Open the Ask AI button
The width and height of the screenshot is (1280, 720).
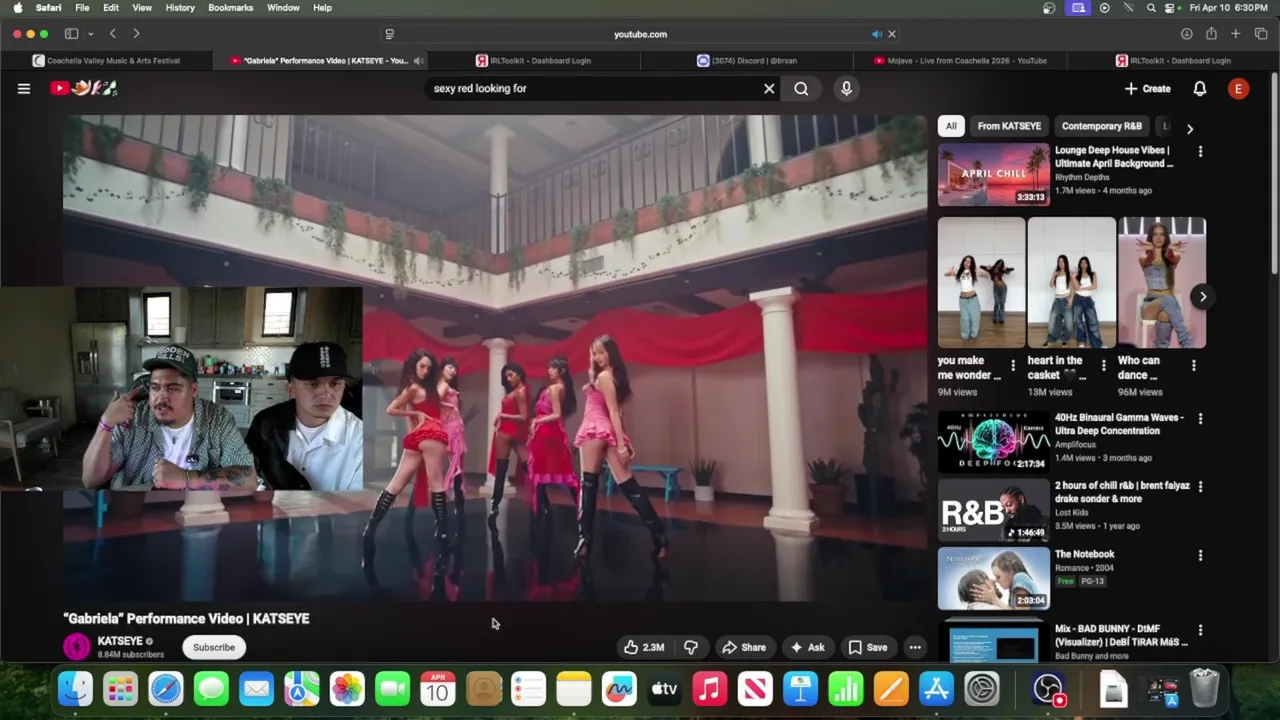807,647
